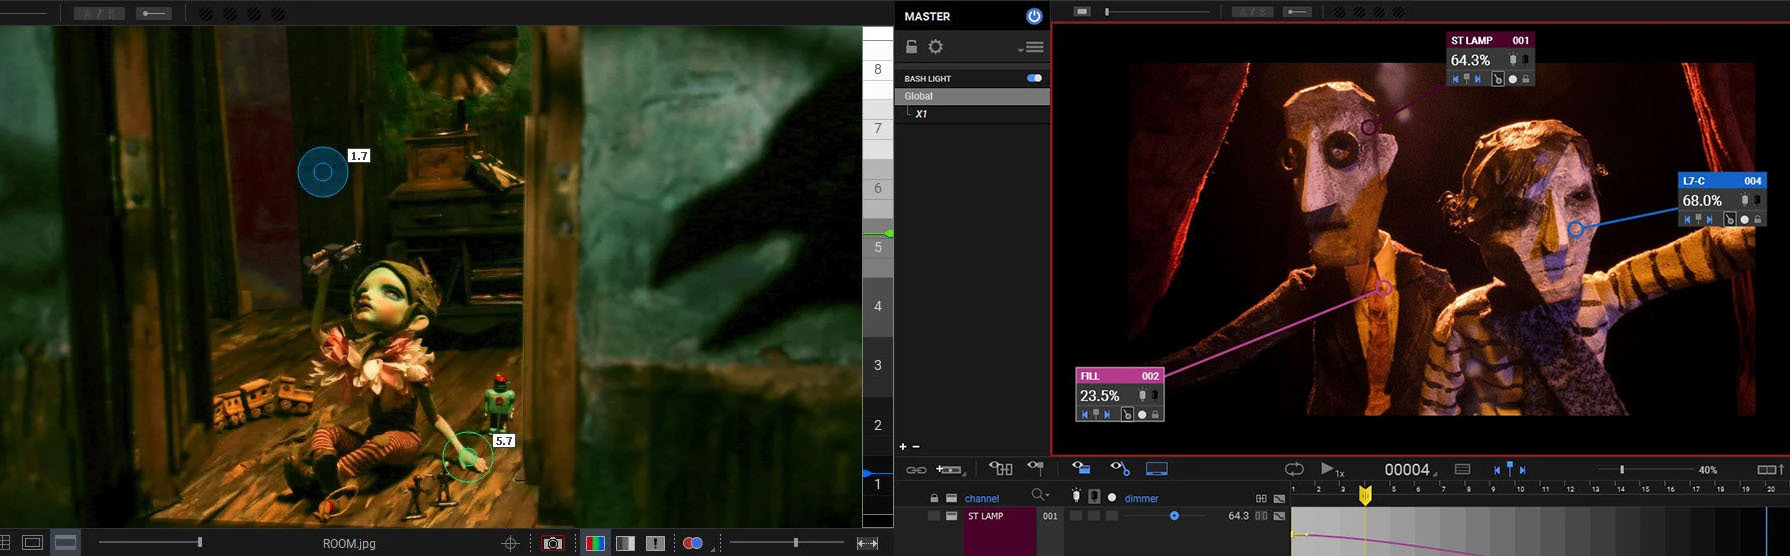
Task: Toggle the grayscale gradient view icon
Action: pos(625,543)
